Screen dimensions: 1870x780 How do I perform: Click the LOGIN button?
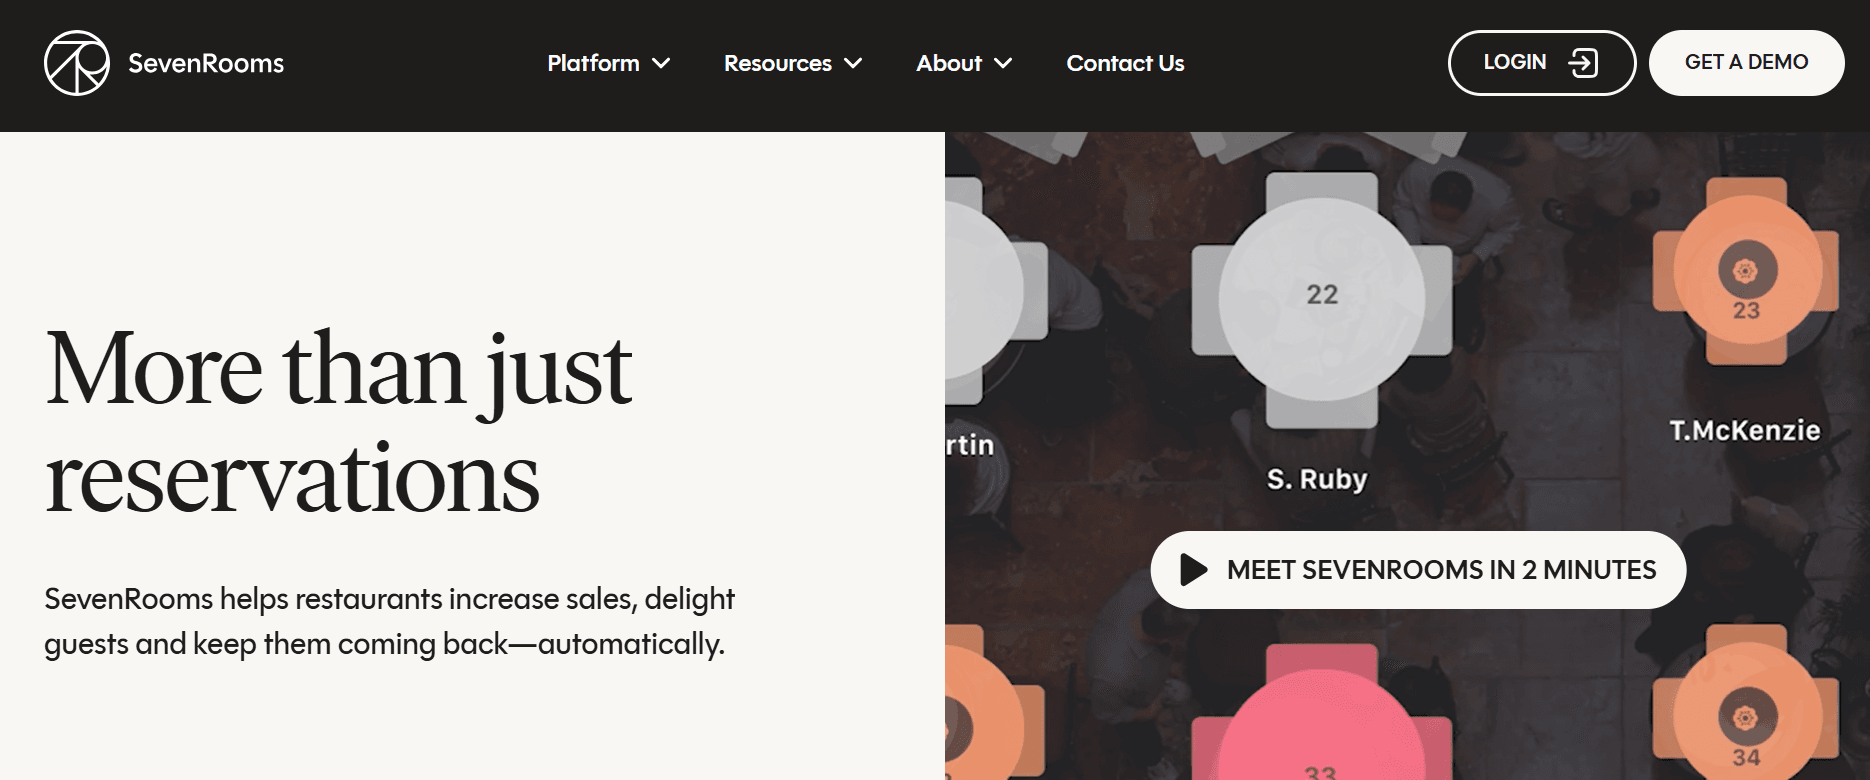coord(1542,63)
